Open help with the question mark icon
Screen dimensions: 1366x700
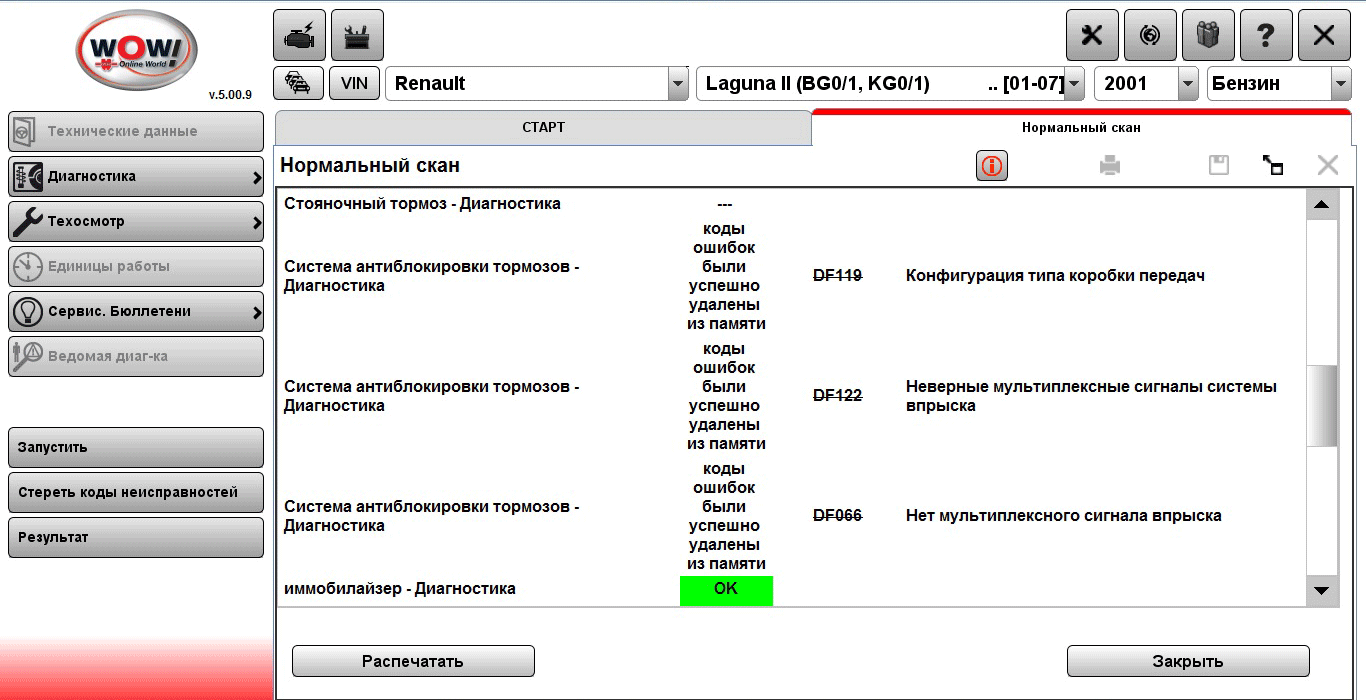click(x=1266, y=36)
